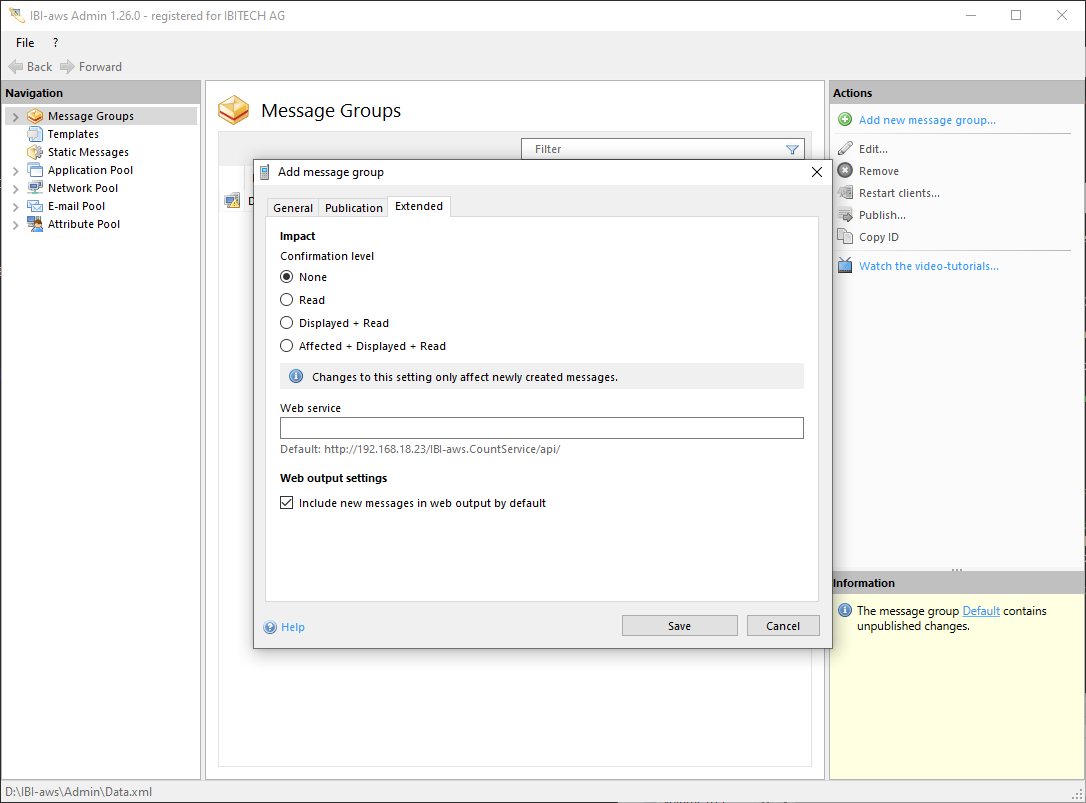The width and height of the screenshot is (1086, 803).
Task: Click the Publish icon in Actions
Action: pos(845,215)
